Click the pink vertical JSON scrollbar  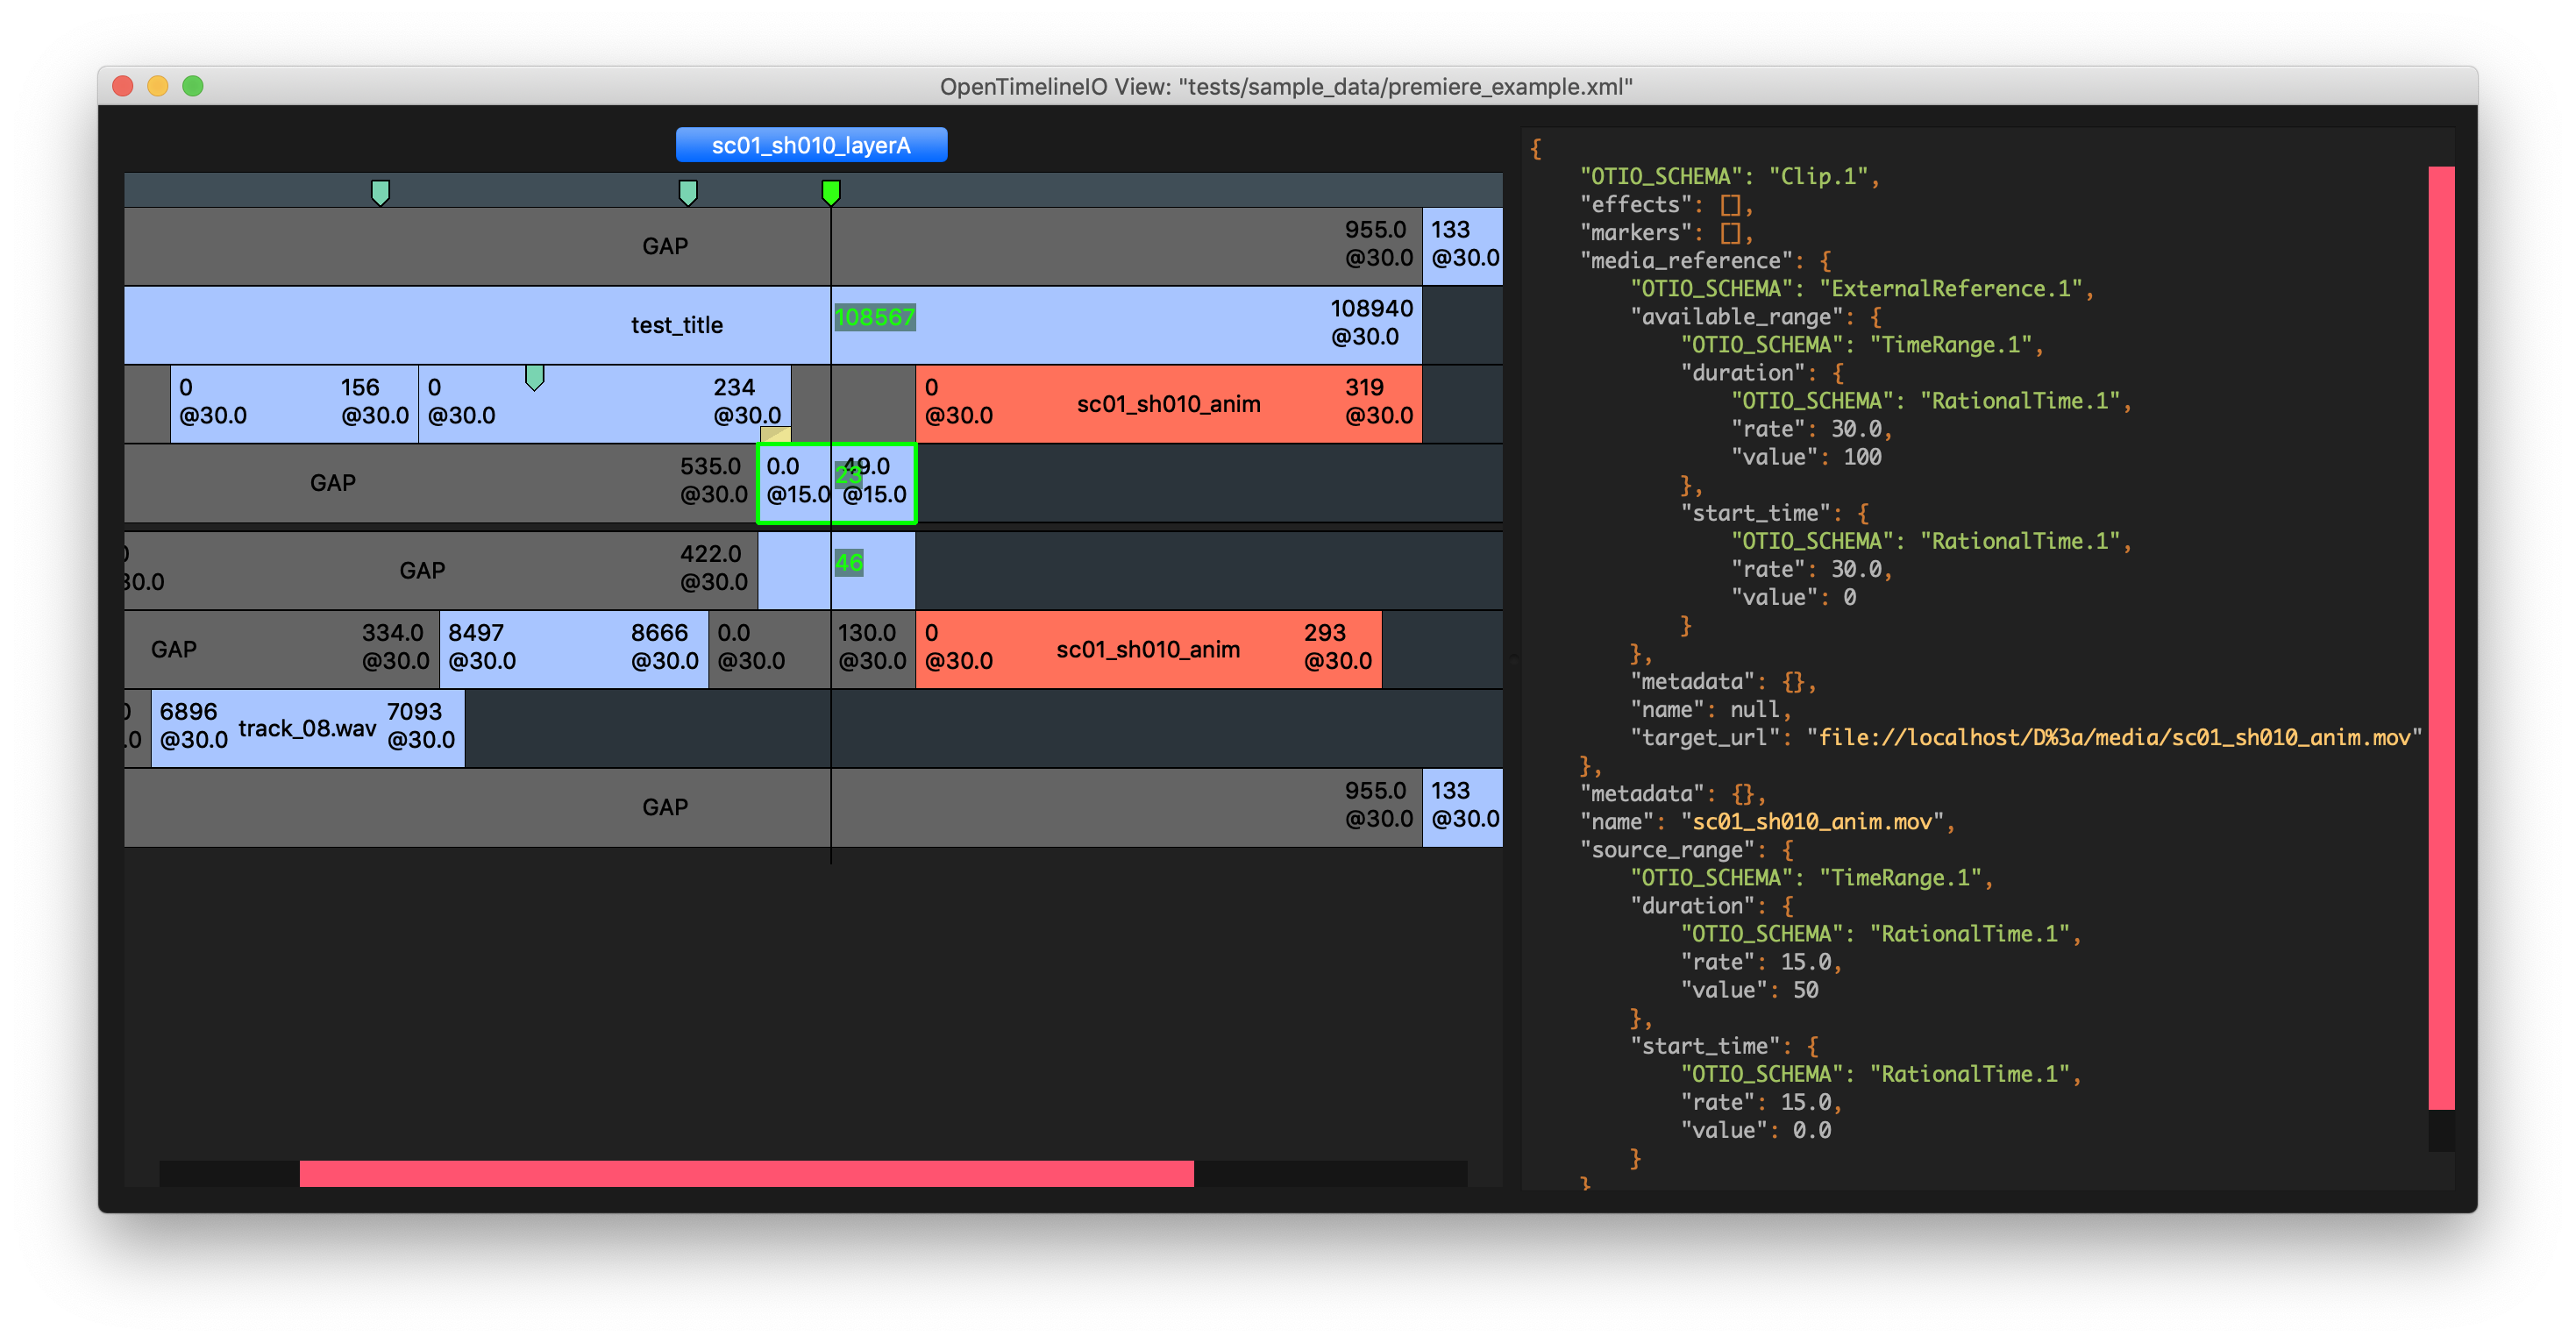[2441, 636]
